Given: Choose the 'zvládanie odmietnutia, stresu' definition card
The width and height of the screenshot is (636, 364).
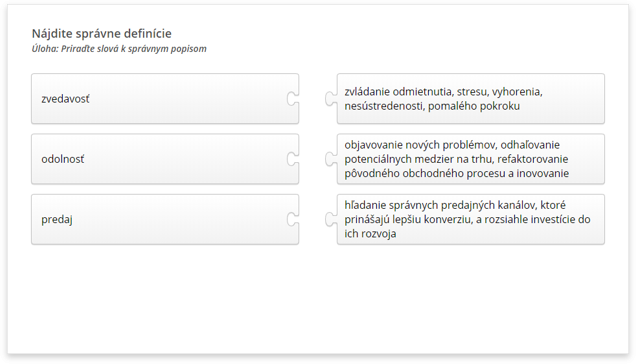Looking at the screenshot, I should click(471, 99).
